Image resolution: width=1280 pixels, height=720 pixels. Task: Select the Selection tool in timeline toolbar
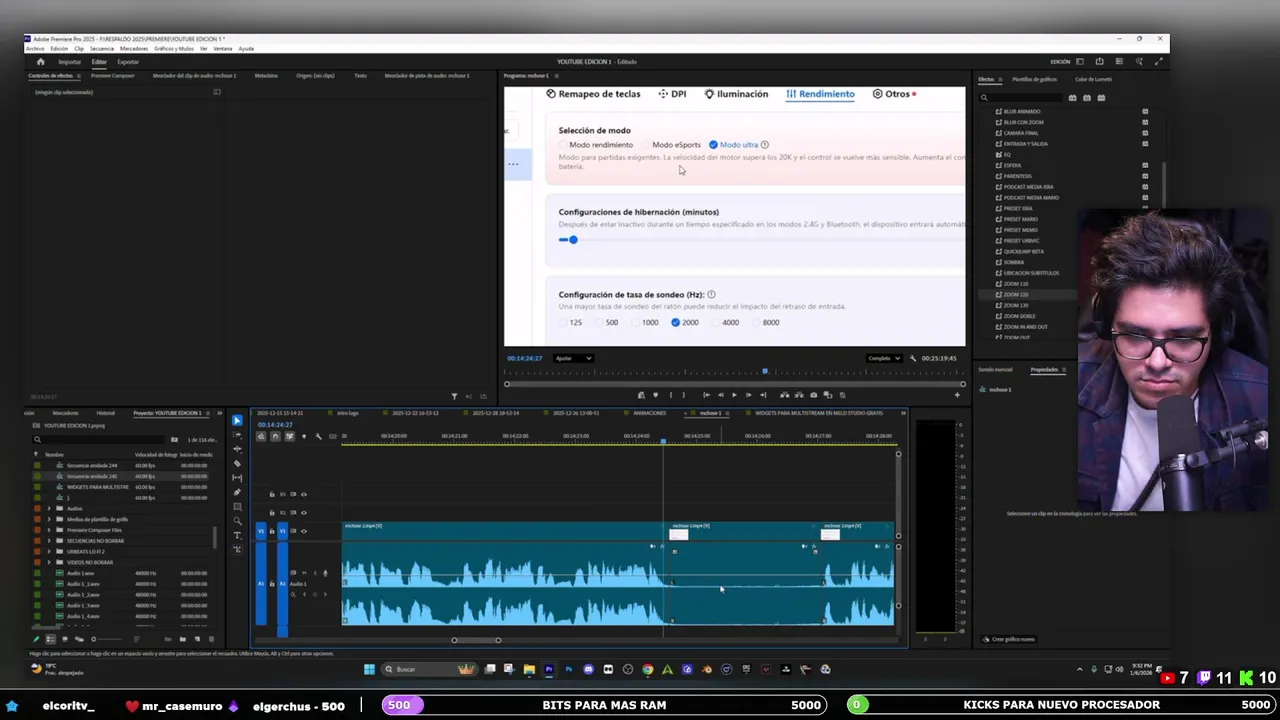237,420
